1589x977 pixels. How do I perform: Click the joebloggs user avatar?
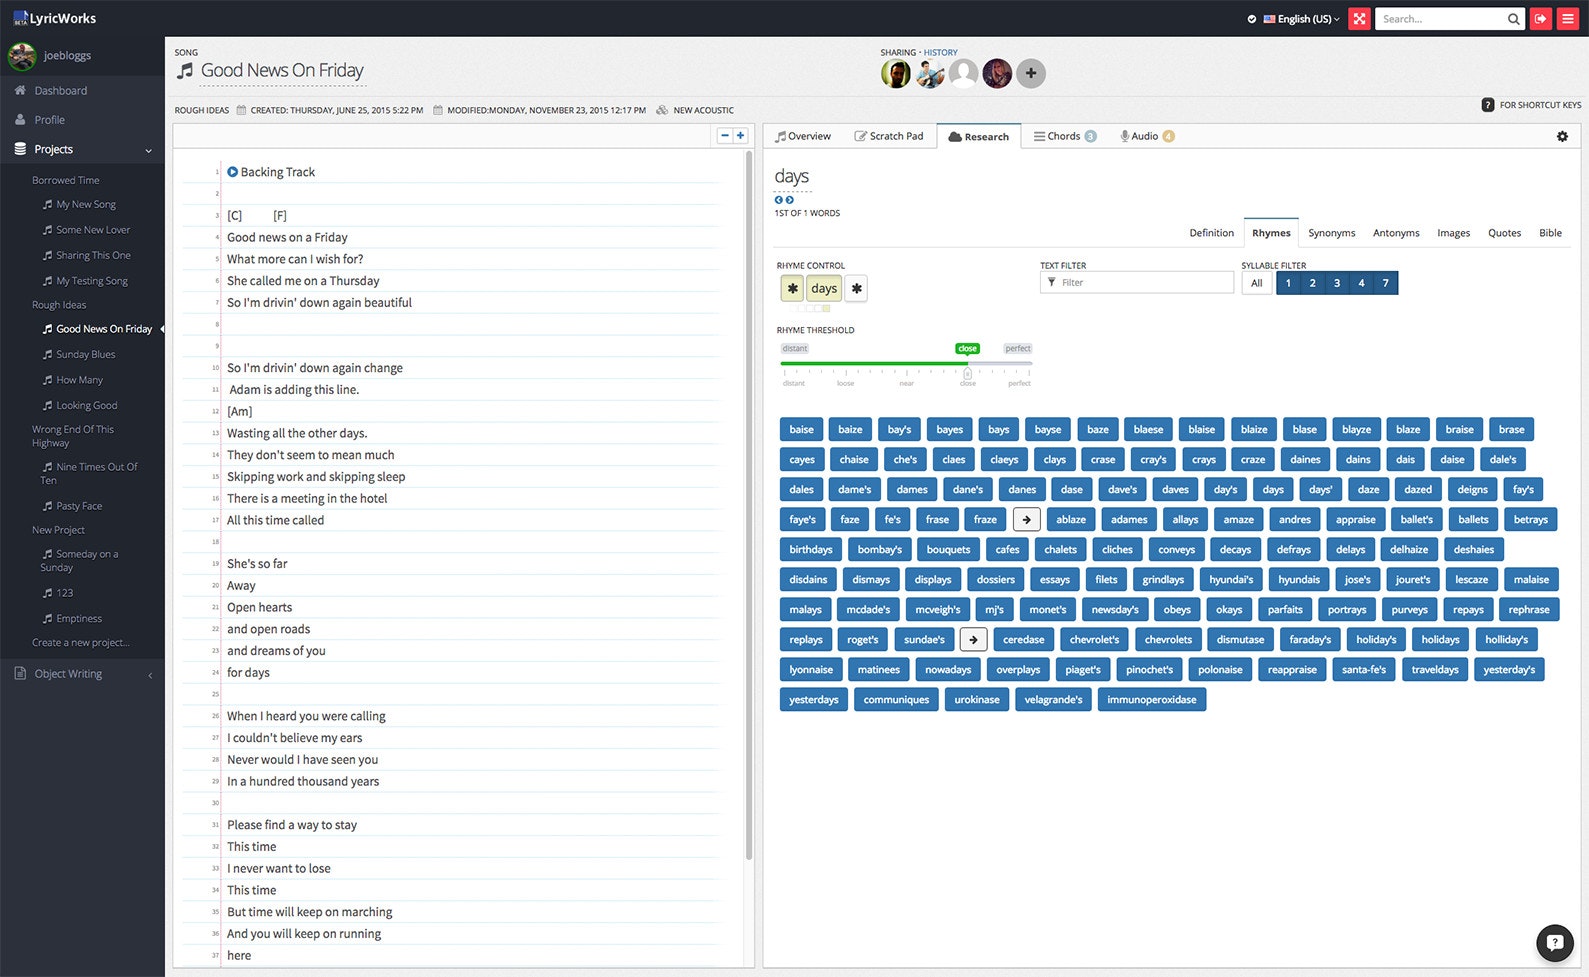coord(22,56)
